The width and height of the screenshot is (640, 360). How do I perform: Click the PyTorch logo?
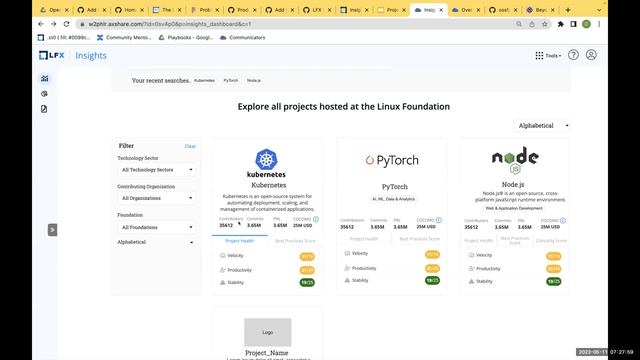click(392, 160)
